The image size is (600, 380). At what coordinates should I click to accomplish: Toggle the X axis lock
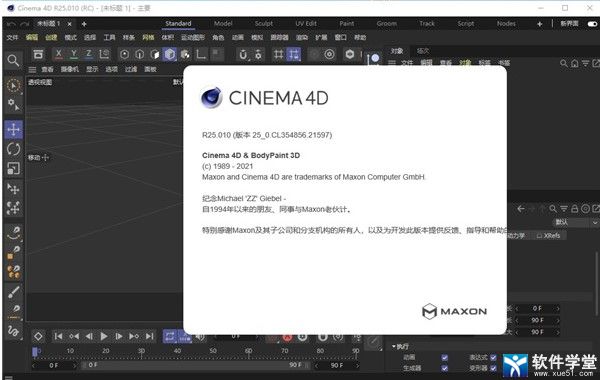pyautogui.click(x=59, y=54)
